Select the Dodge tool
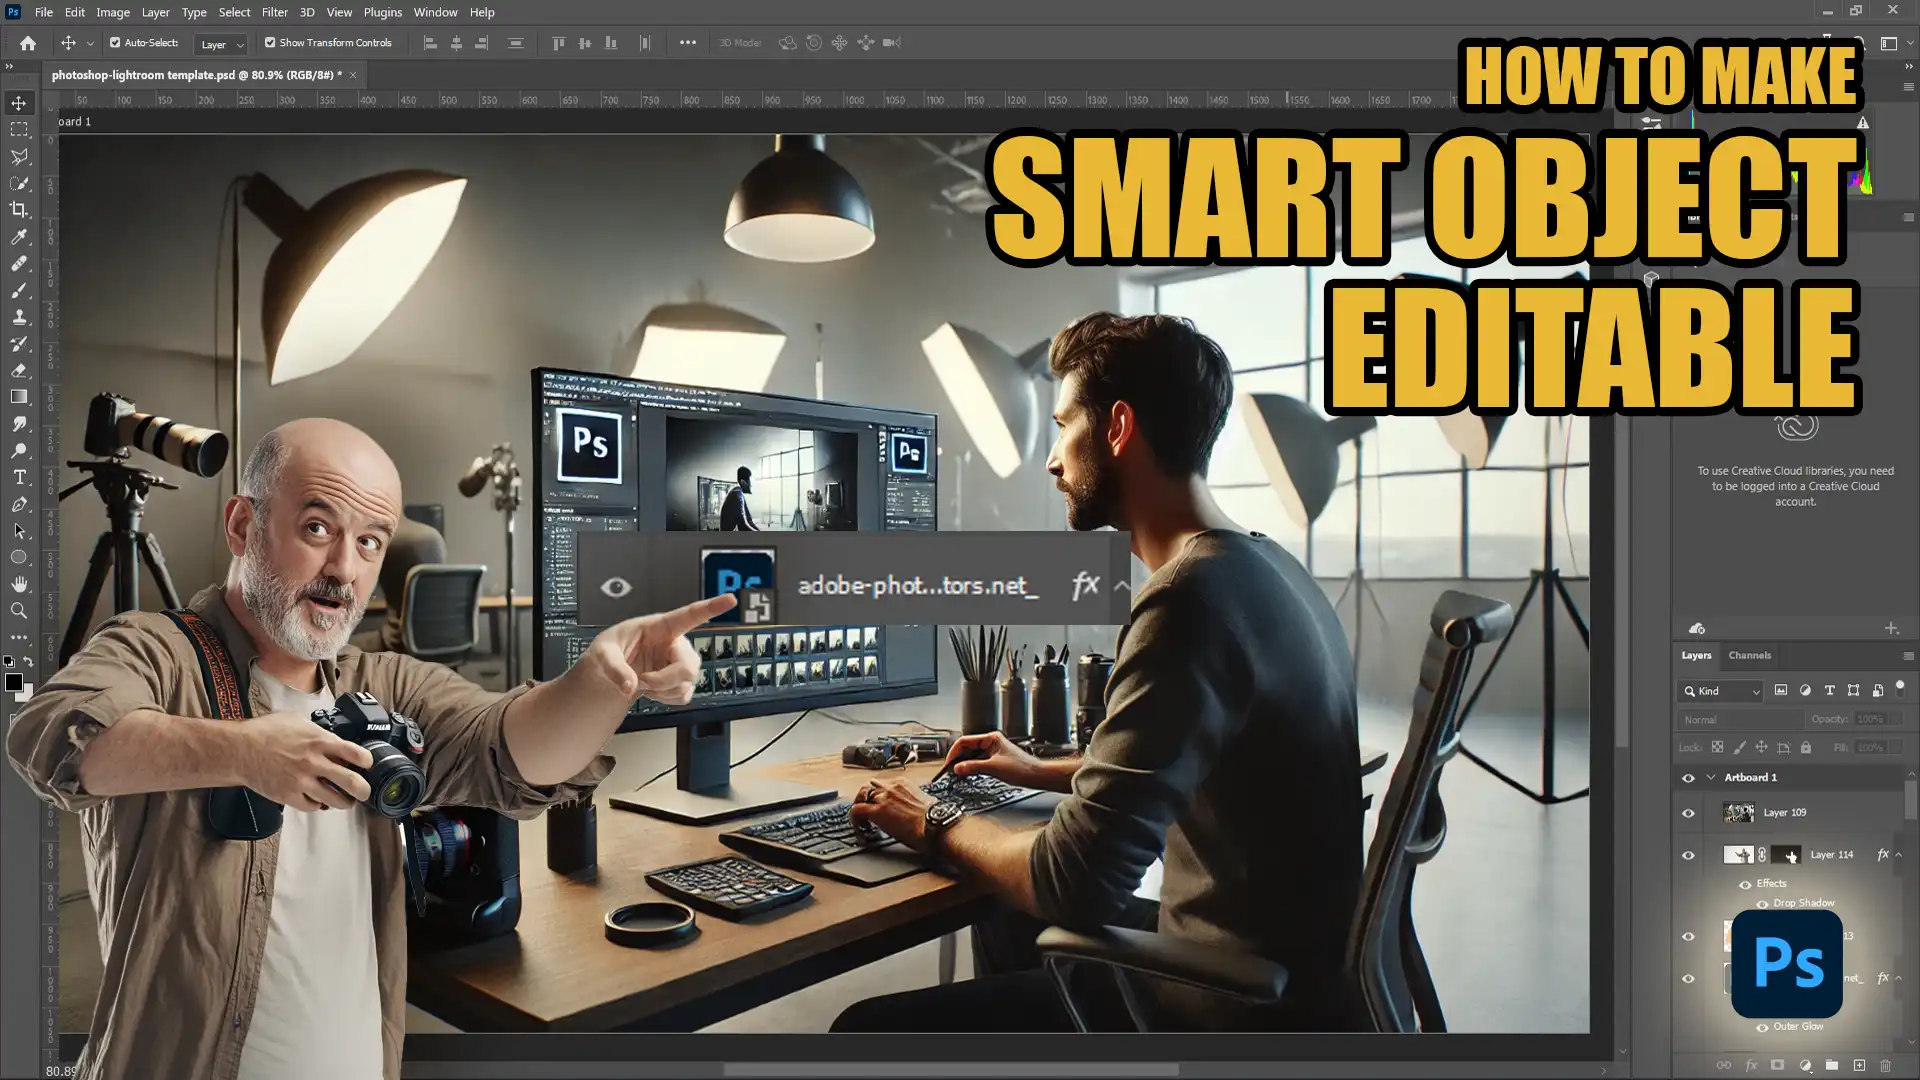Screen dimensions: 1920x1080 [19, 451]
